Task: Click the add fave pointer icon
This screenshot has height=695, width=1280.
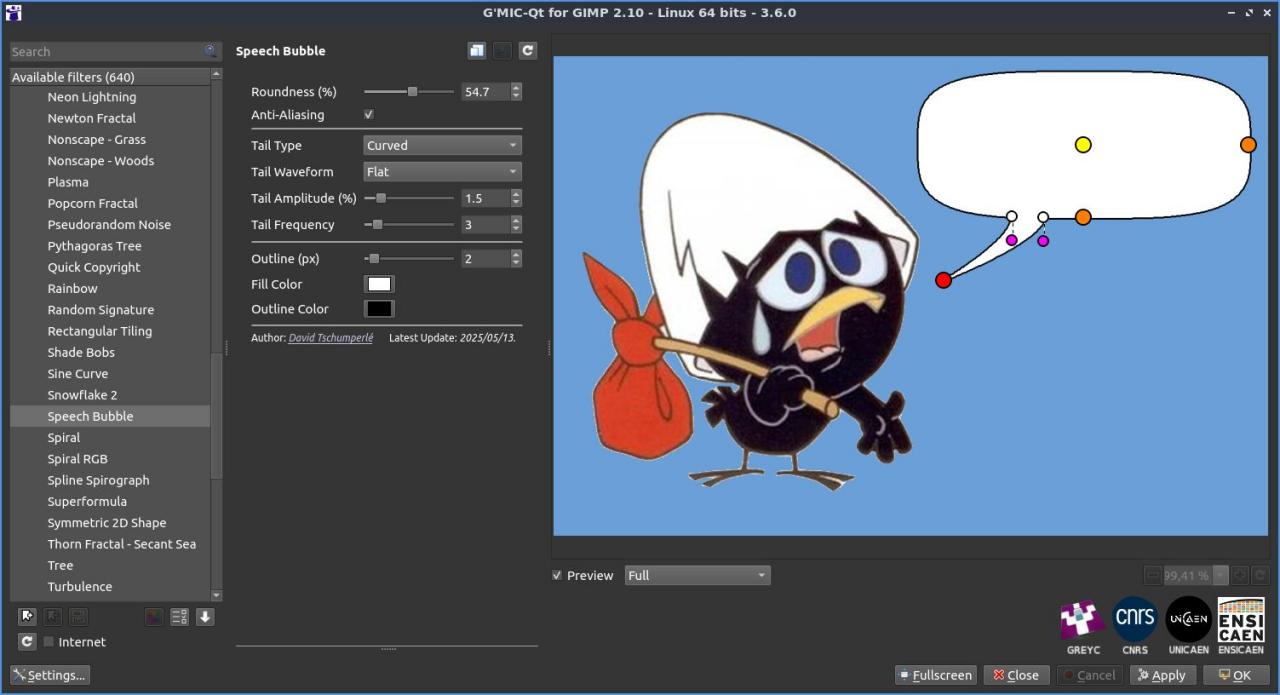Action: pos(27,617)
